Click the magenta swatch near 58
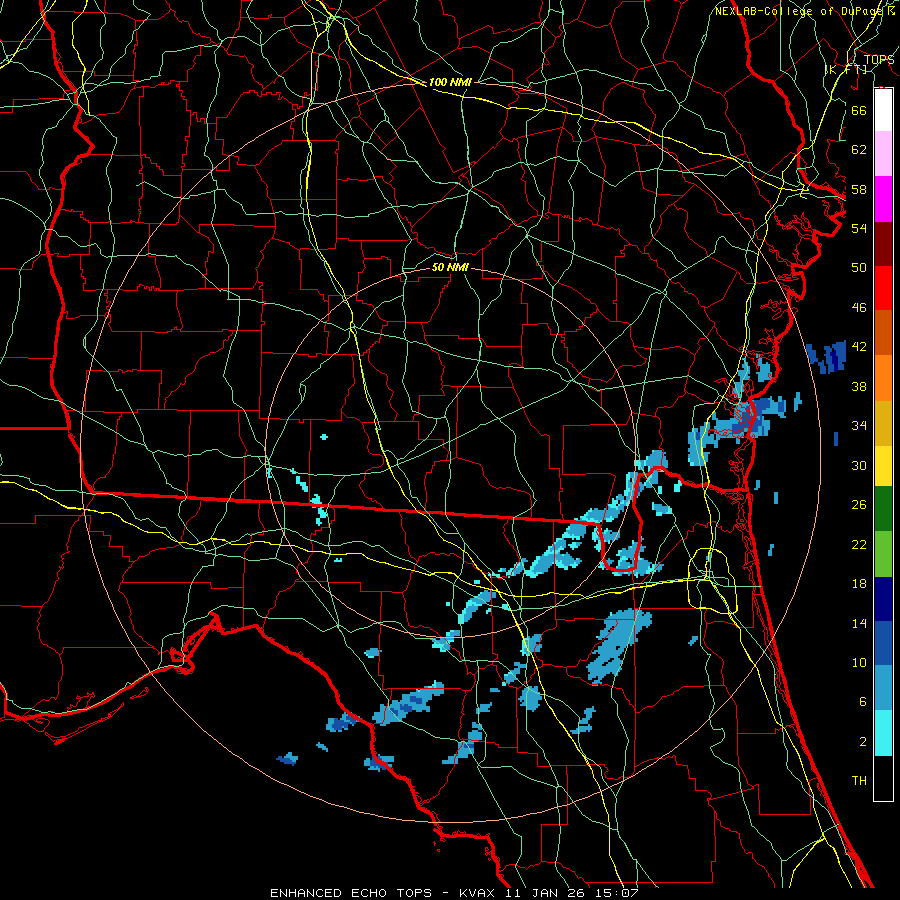Image resolution: width=900 pixels, height=900 pixels. click(x=883, y=199)
